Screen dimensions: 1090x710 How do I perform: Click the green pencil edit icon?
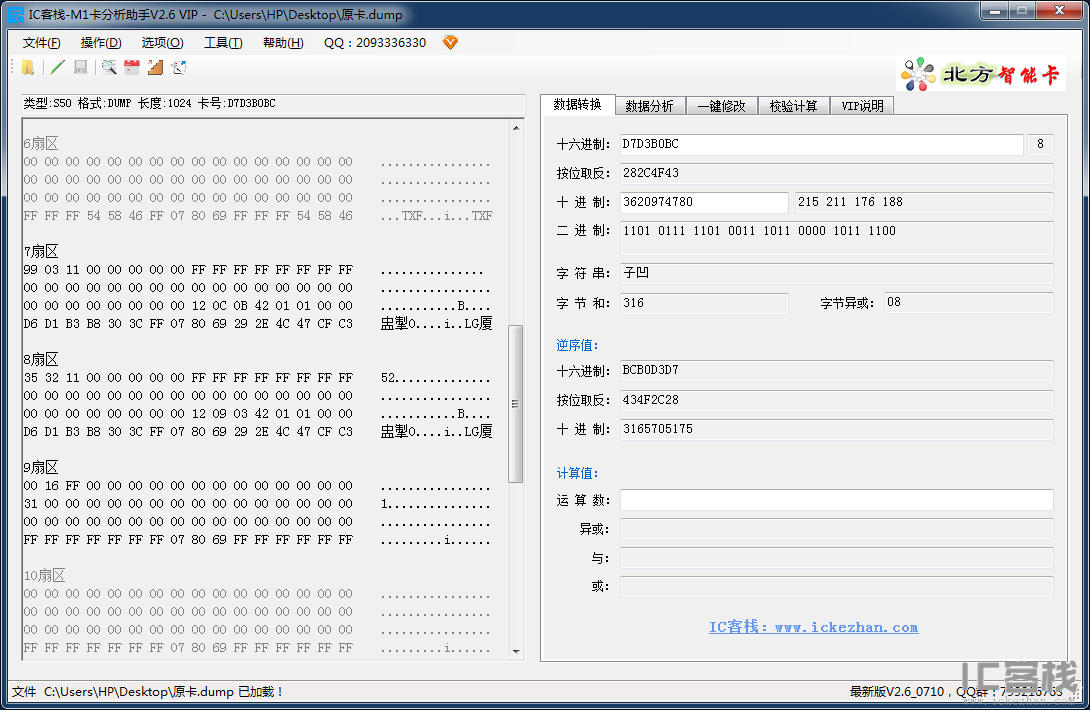coord(58,67)
